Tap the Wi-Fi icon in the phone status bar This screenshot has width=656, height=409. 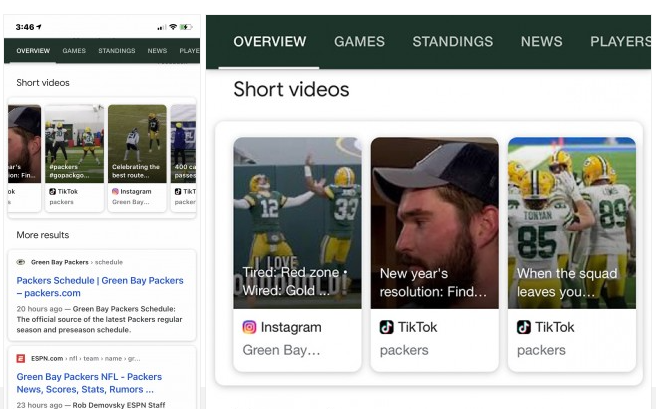tap(173, 26)
